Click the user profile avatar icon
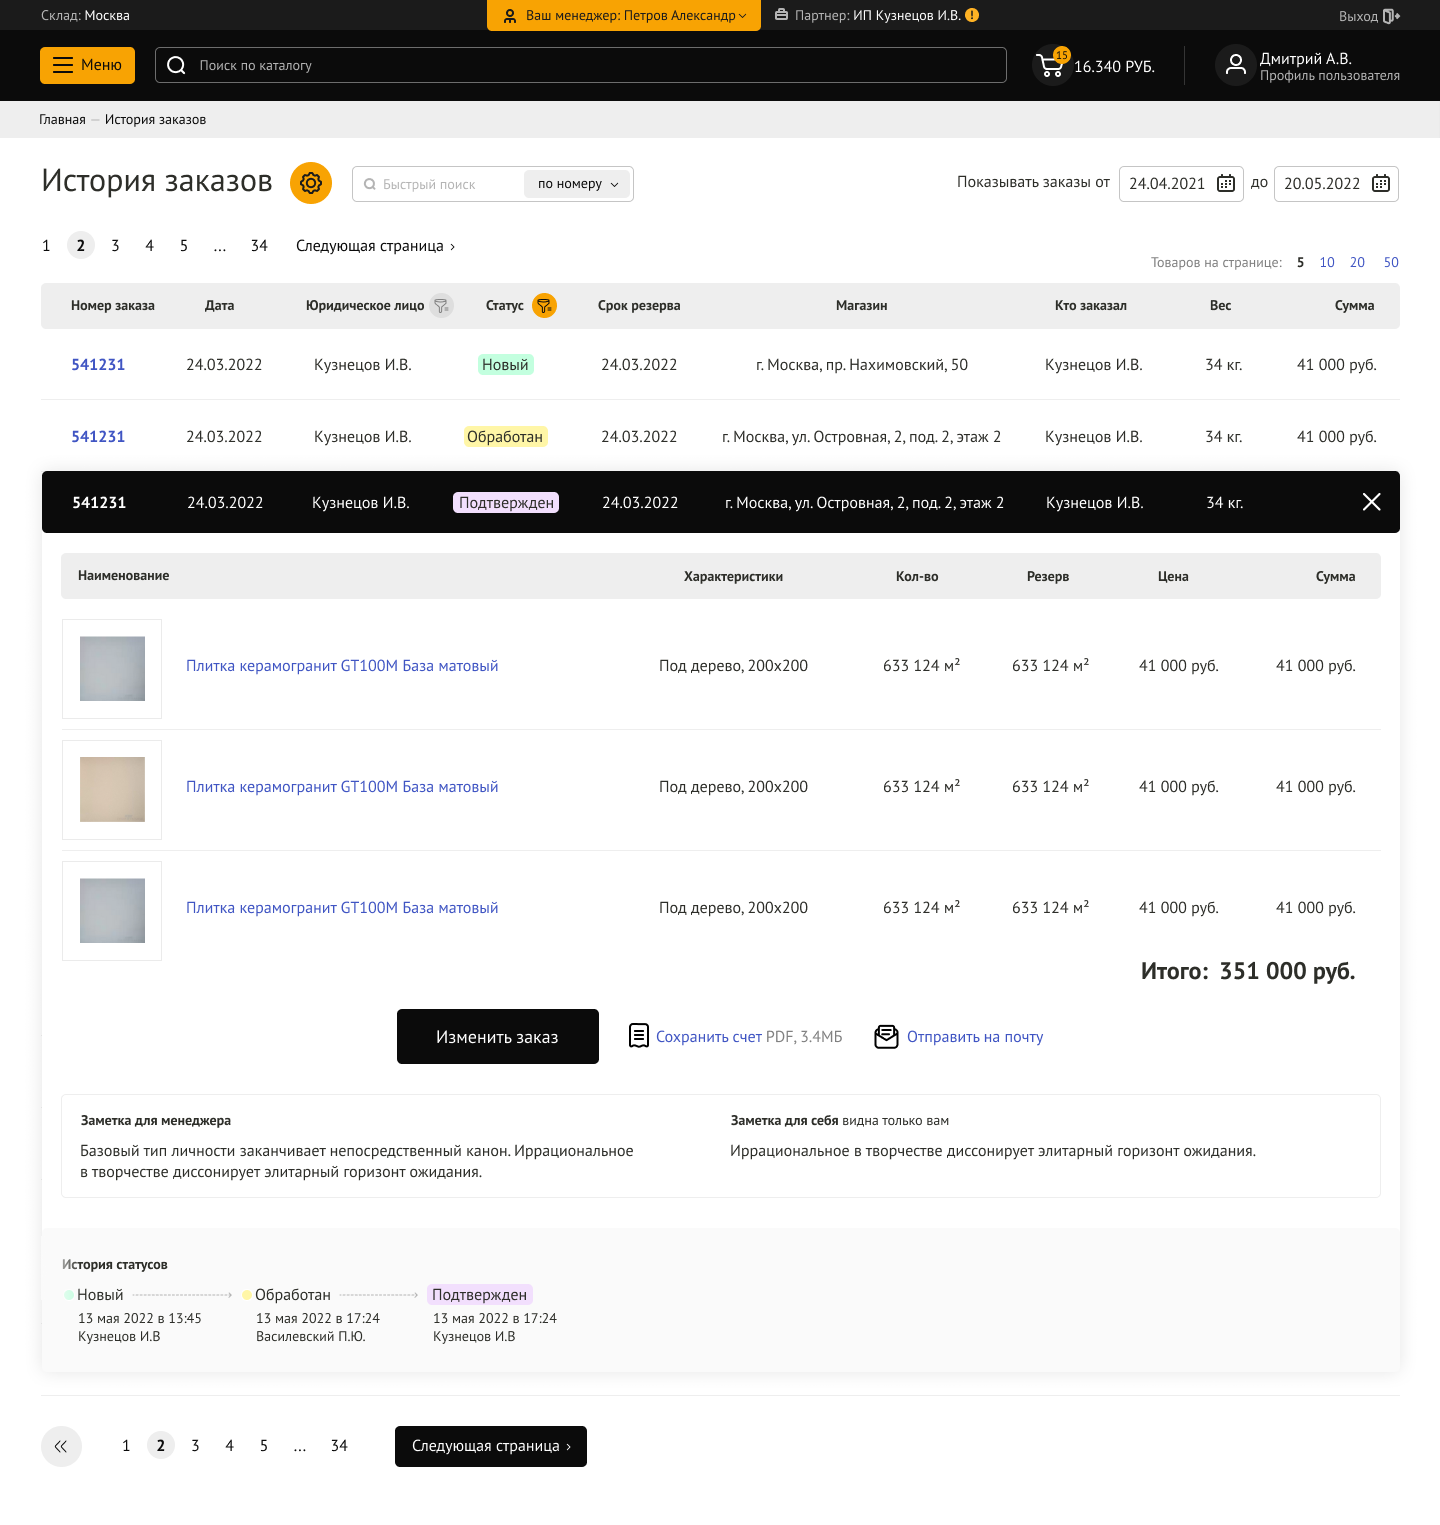Image resolution: width=1440 pixels, height=1525 pixels. click(x=1235, y=66)
